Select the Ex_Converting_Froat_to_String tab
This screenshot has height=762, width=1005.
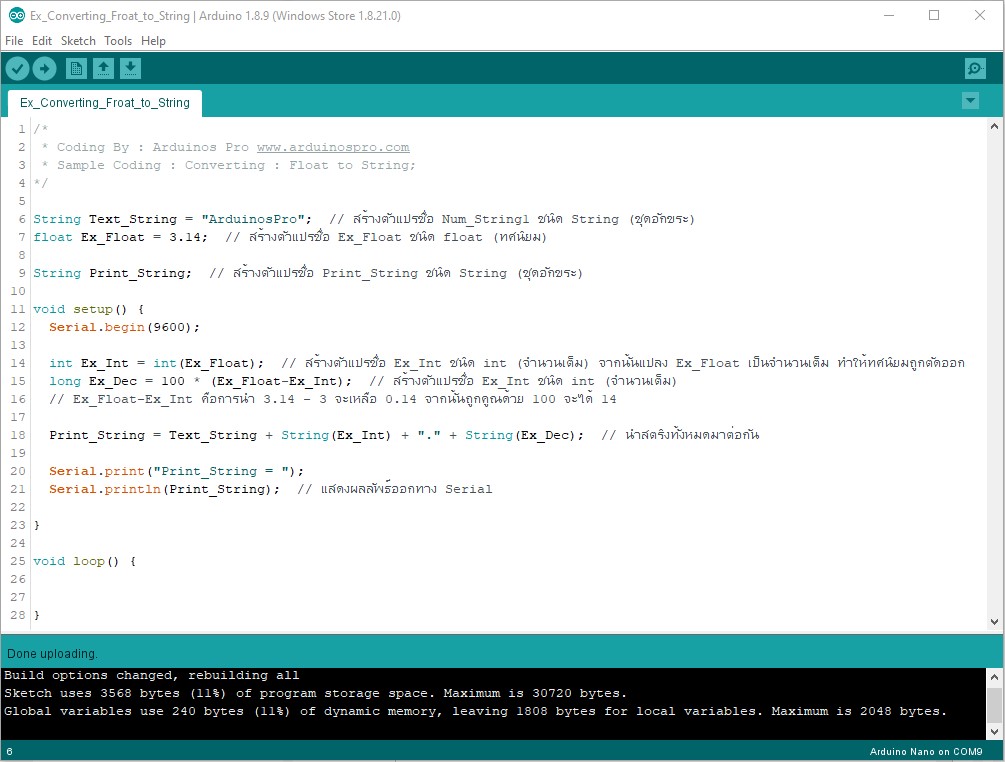click(x=104, y=103)
